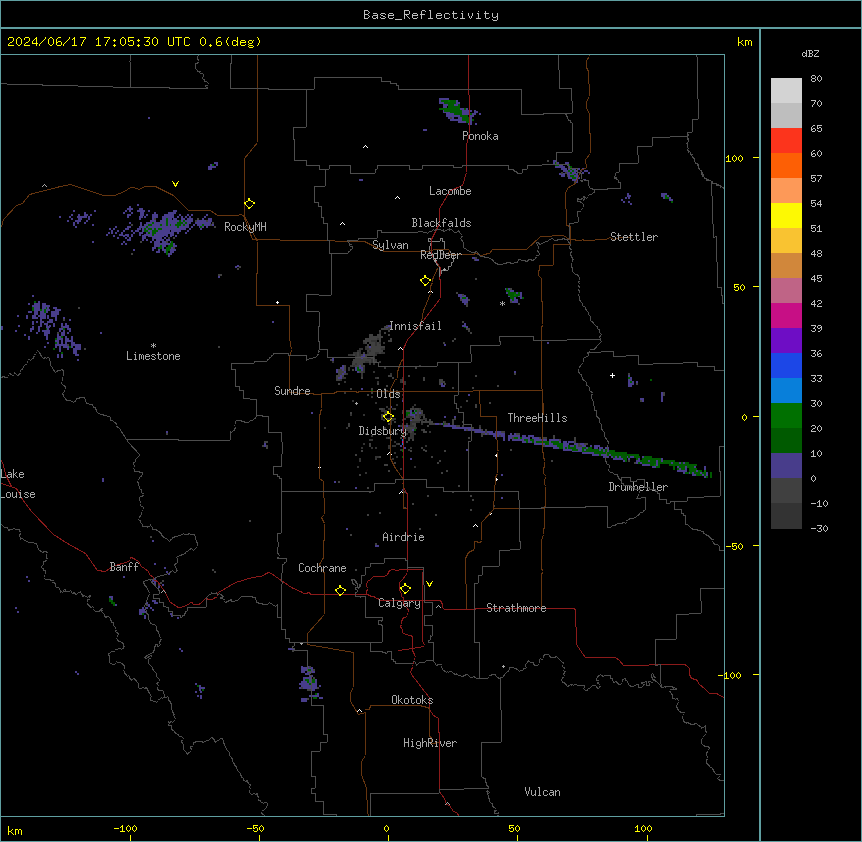Select the Lacombe city label
Viewport: 862px width, 842px height.
[450, 191]
